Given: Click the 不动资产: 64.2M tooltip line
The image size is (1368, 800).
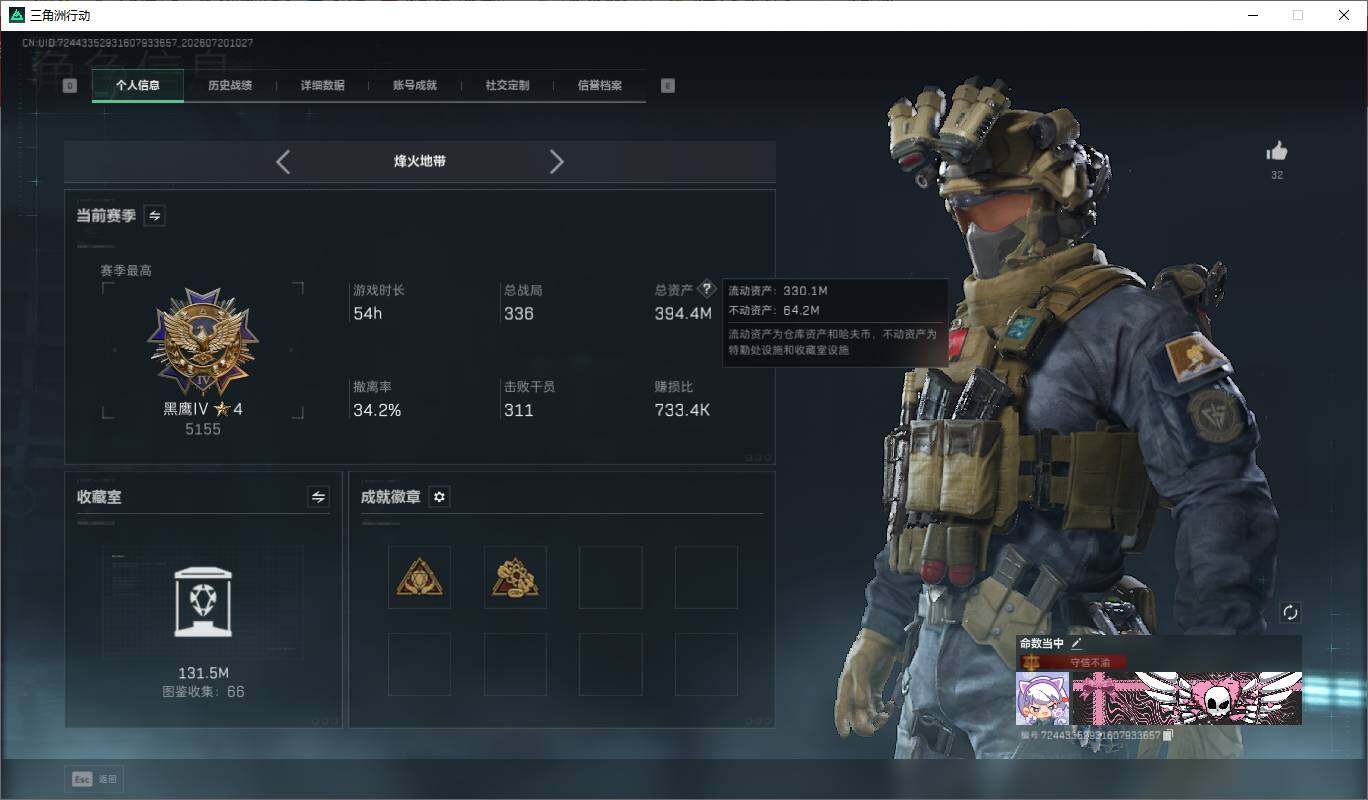Looking at the screenshot, I should point(774,310).
